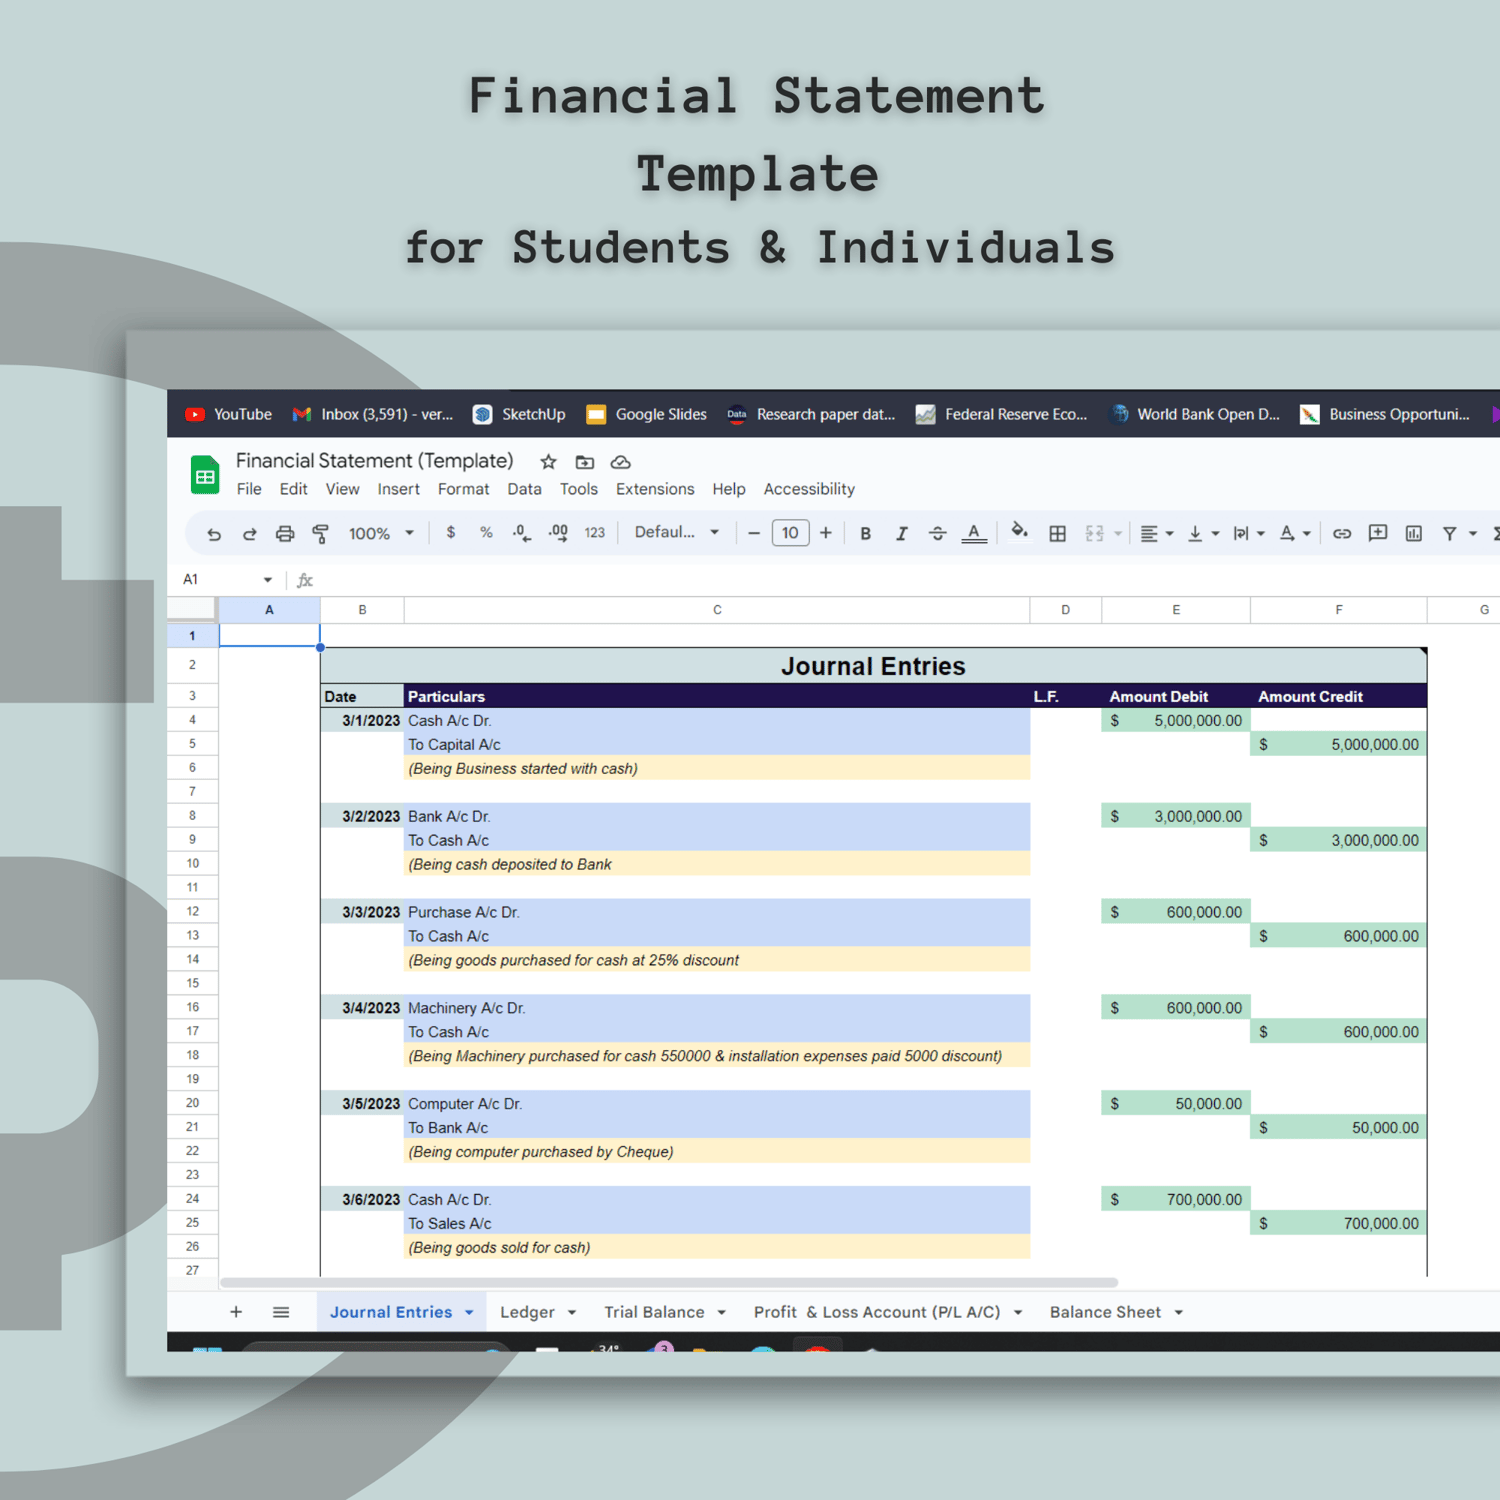Open the Ledger tab options arrow
Viewport: 1500px width, 1500px height.
572,1313
